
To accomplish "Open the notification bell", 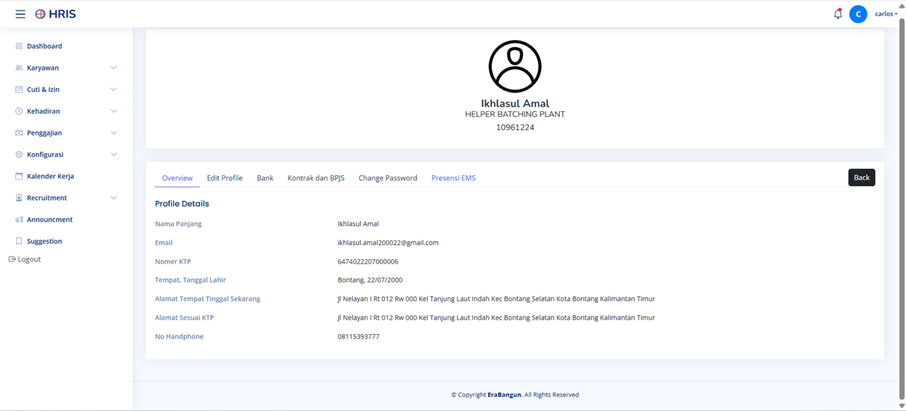I will 838,14.
